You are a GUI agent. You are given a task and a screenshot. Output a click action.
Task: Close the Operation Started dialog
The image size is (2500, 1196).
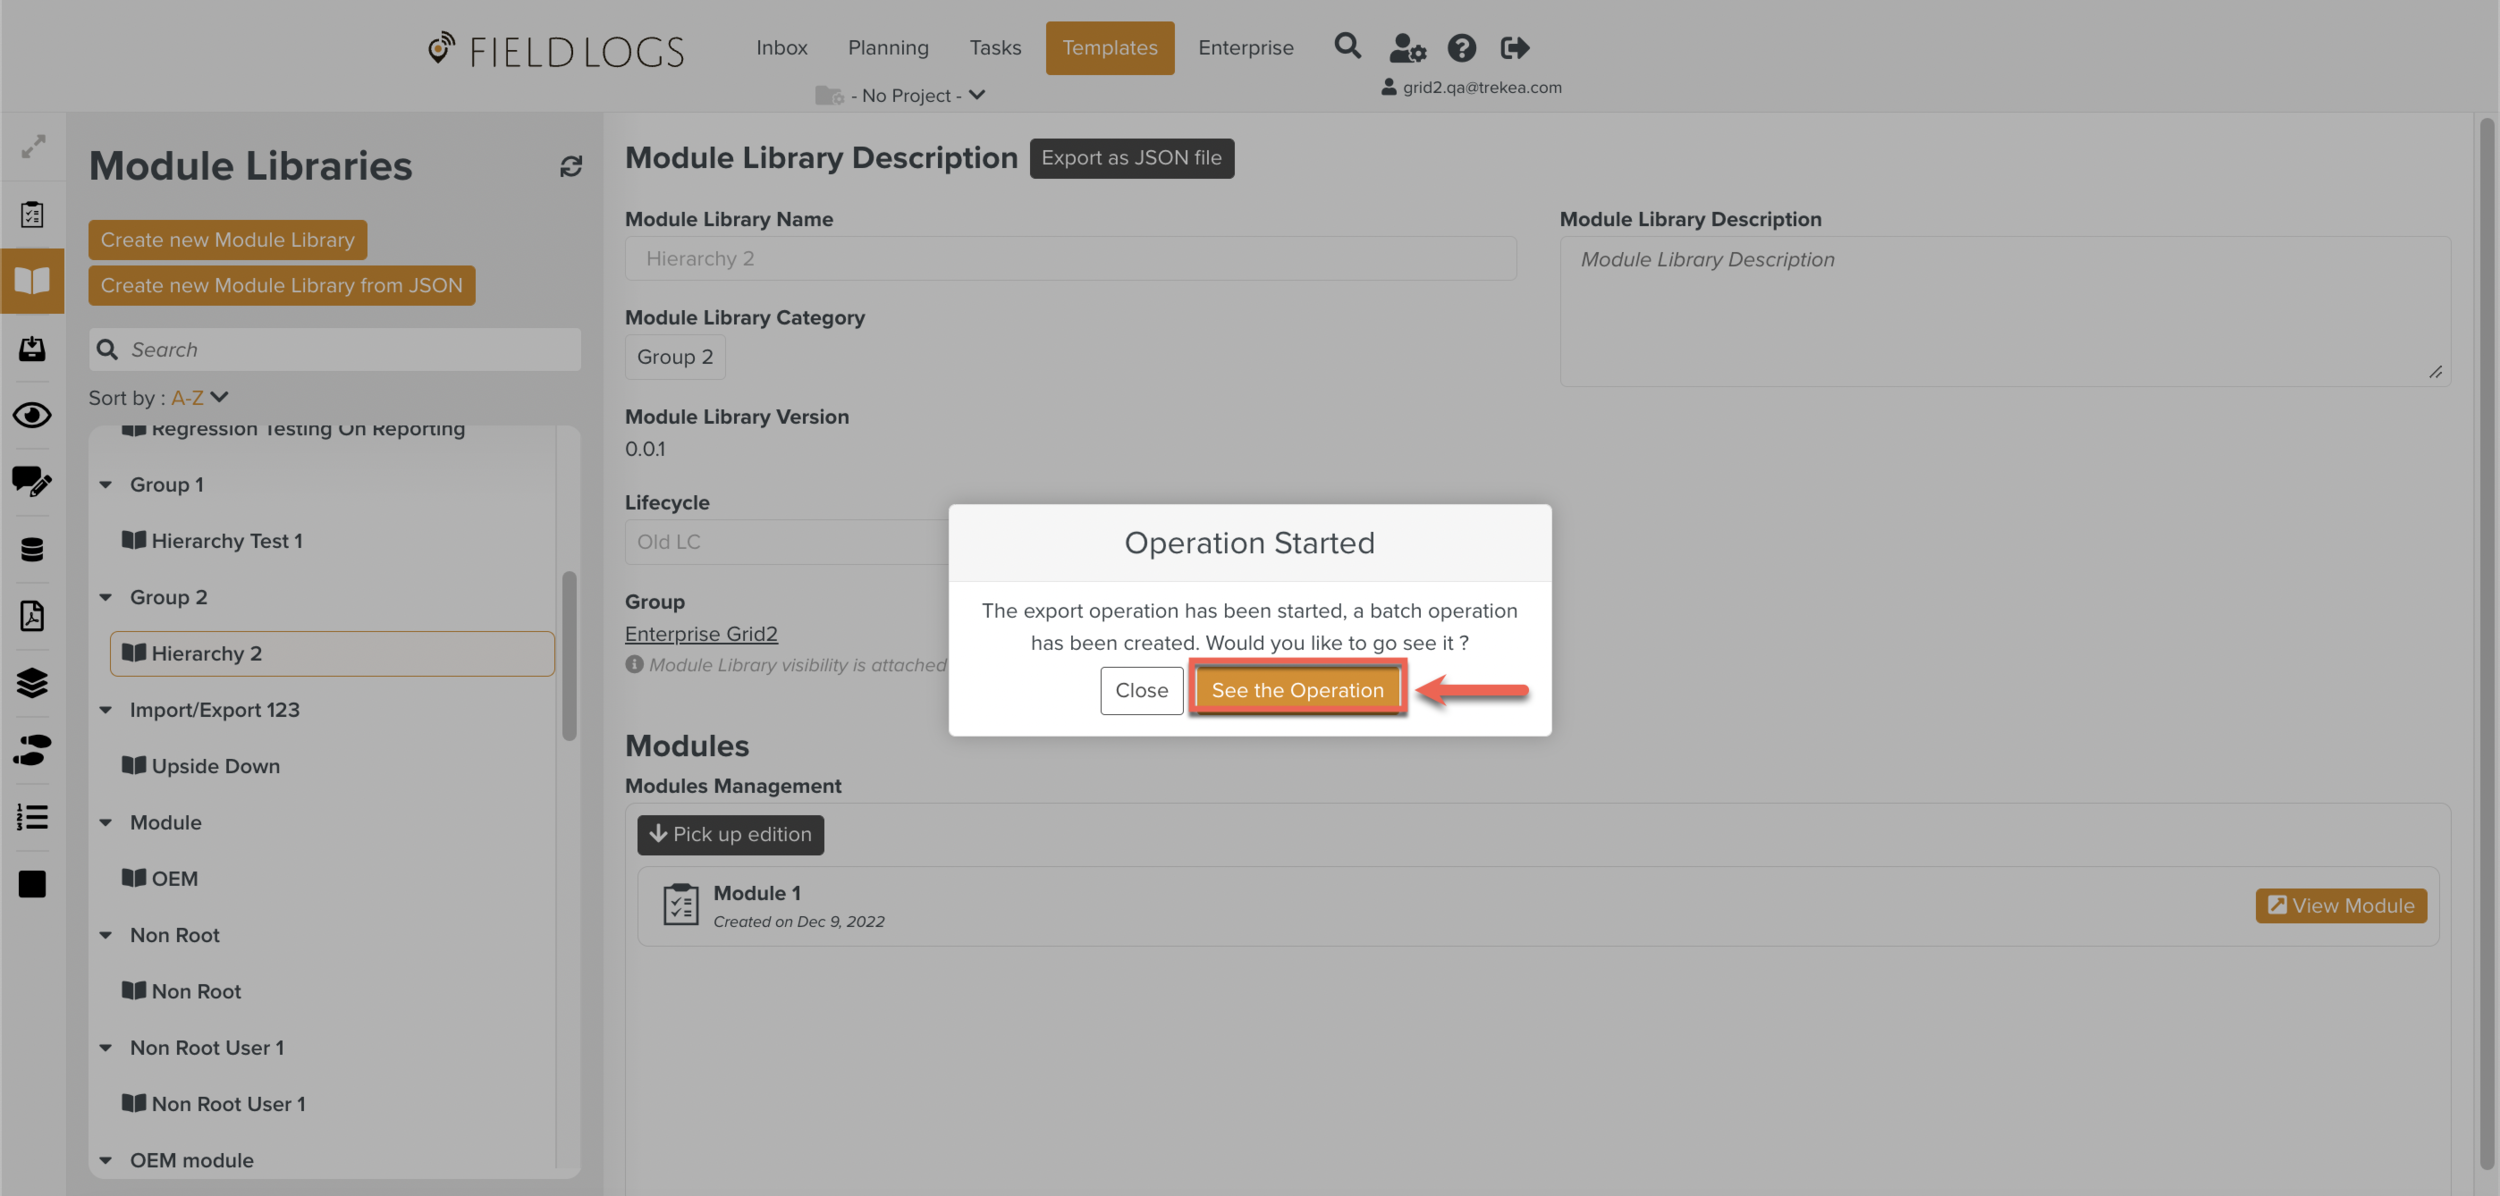[x=1141, y=690]
